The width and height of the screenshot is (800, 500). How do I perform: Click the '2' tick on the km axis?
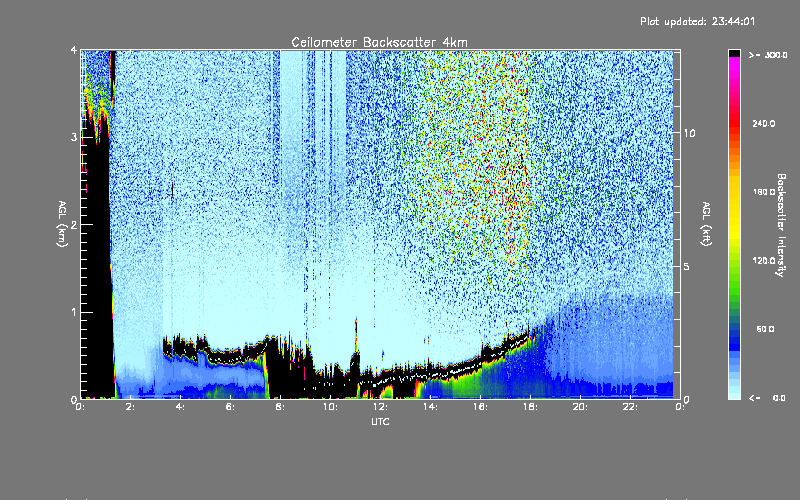pyautogui.click(x=74, y=225)
